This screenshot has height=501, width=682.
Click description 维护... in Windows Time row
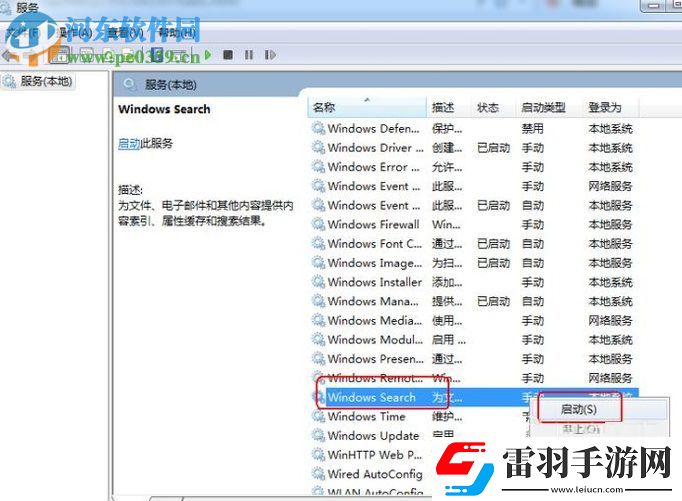447,416
